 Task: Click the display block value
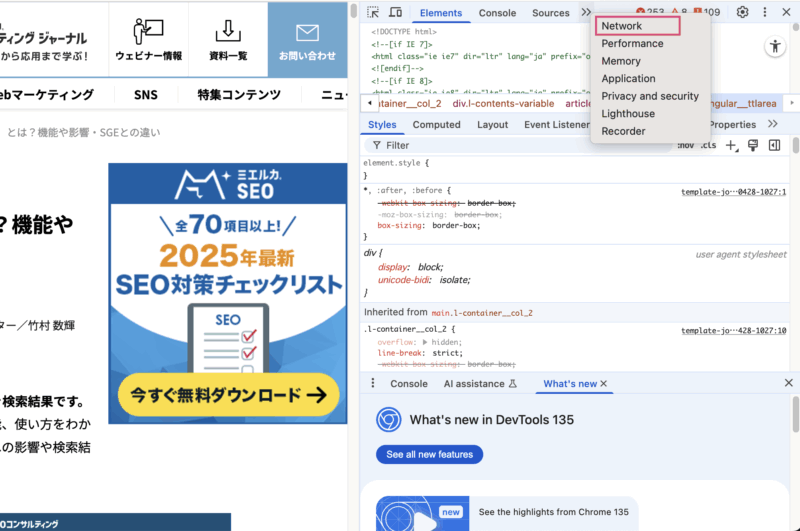(x=431, y=267)
